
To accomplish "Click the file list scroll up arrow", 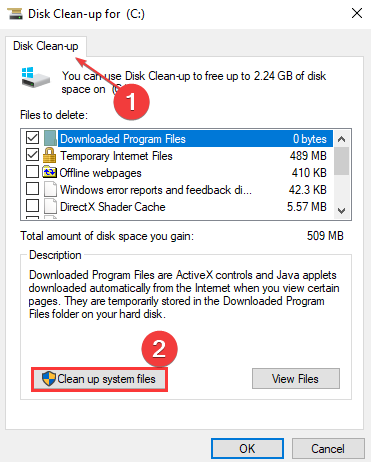I will [341, 139].
